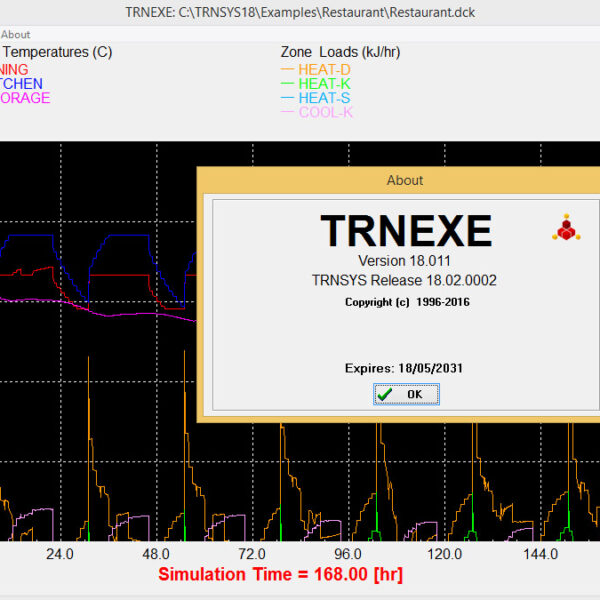Toggle the magenta STORAGE temperature legend

(x=25, y=98)
